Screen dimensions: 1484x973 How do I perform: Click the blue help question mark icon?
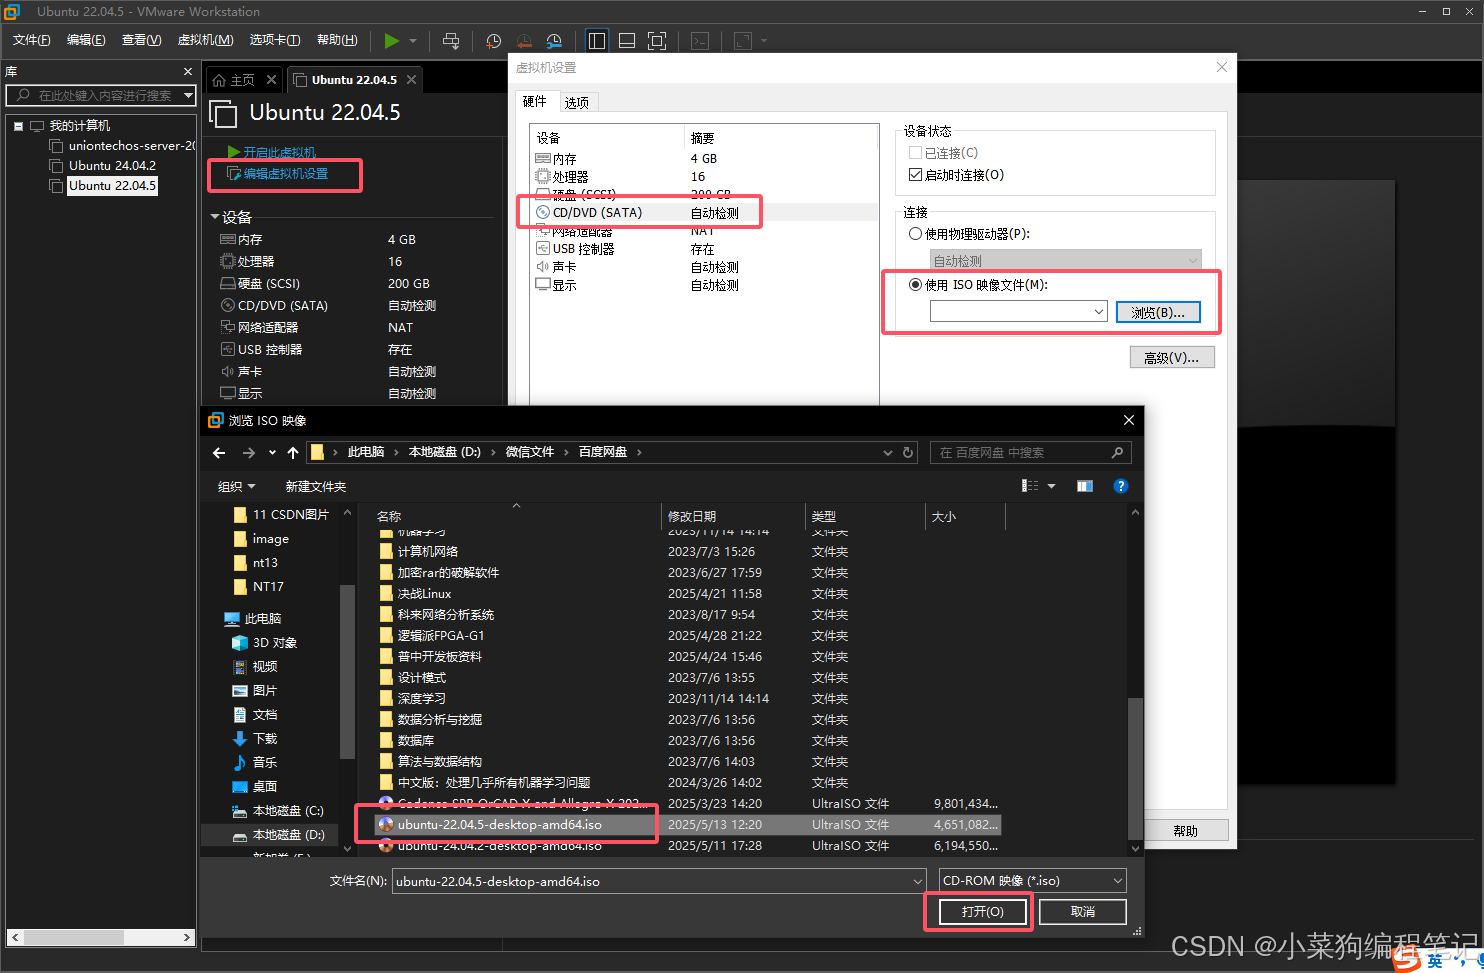(1121, 486)
